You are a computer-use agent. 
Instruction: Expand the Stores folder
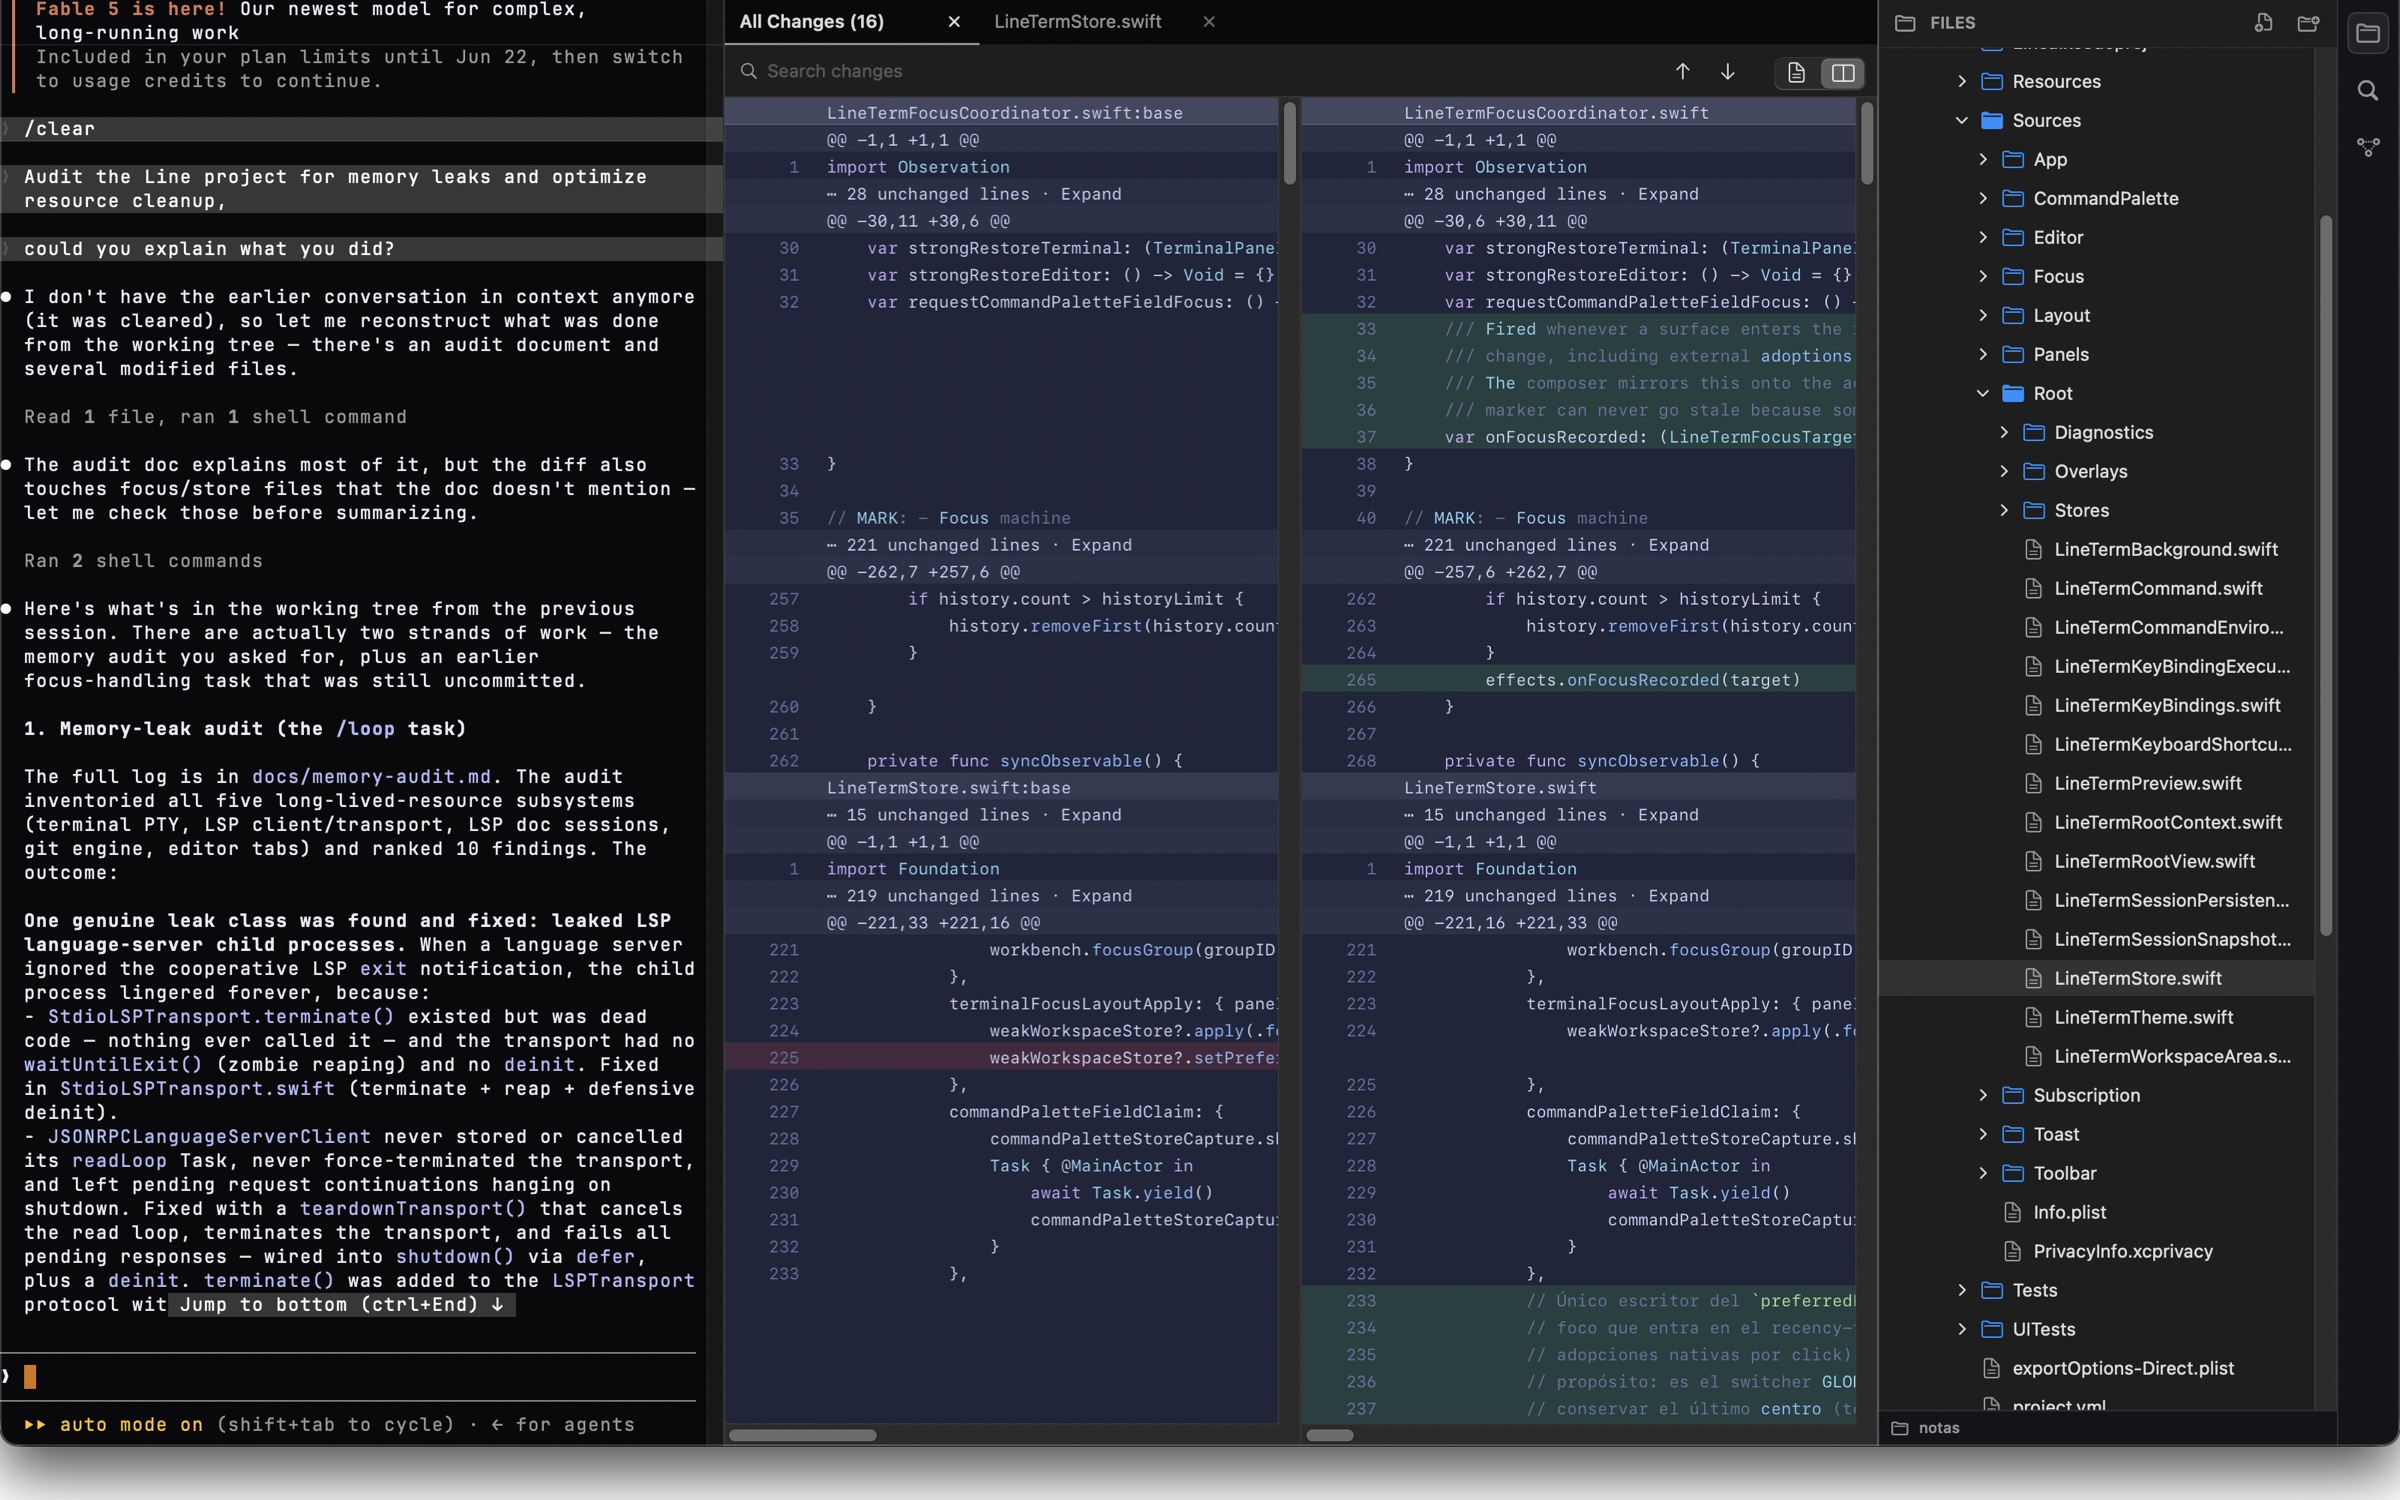2003,510
